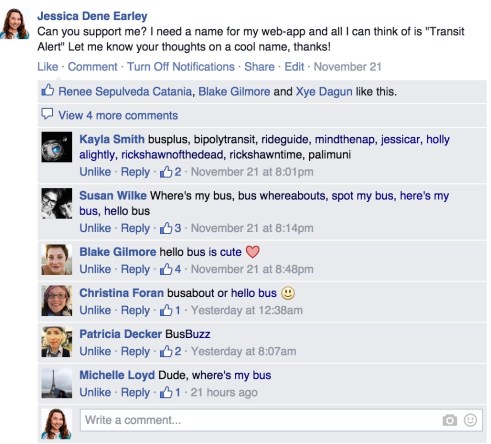The width and height of the screenshot is (491, 444).
Task: Open Xye Dagun's profile from likes
Action: [x=324, y=92]
